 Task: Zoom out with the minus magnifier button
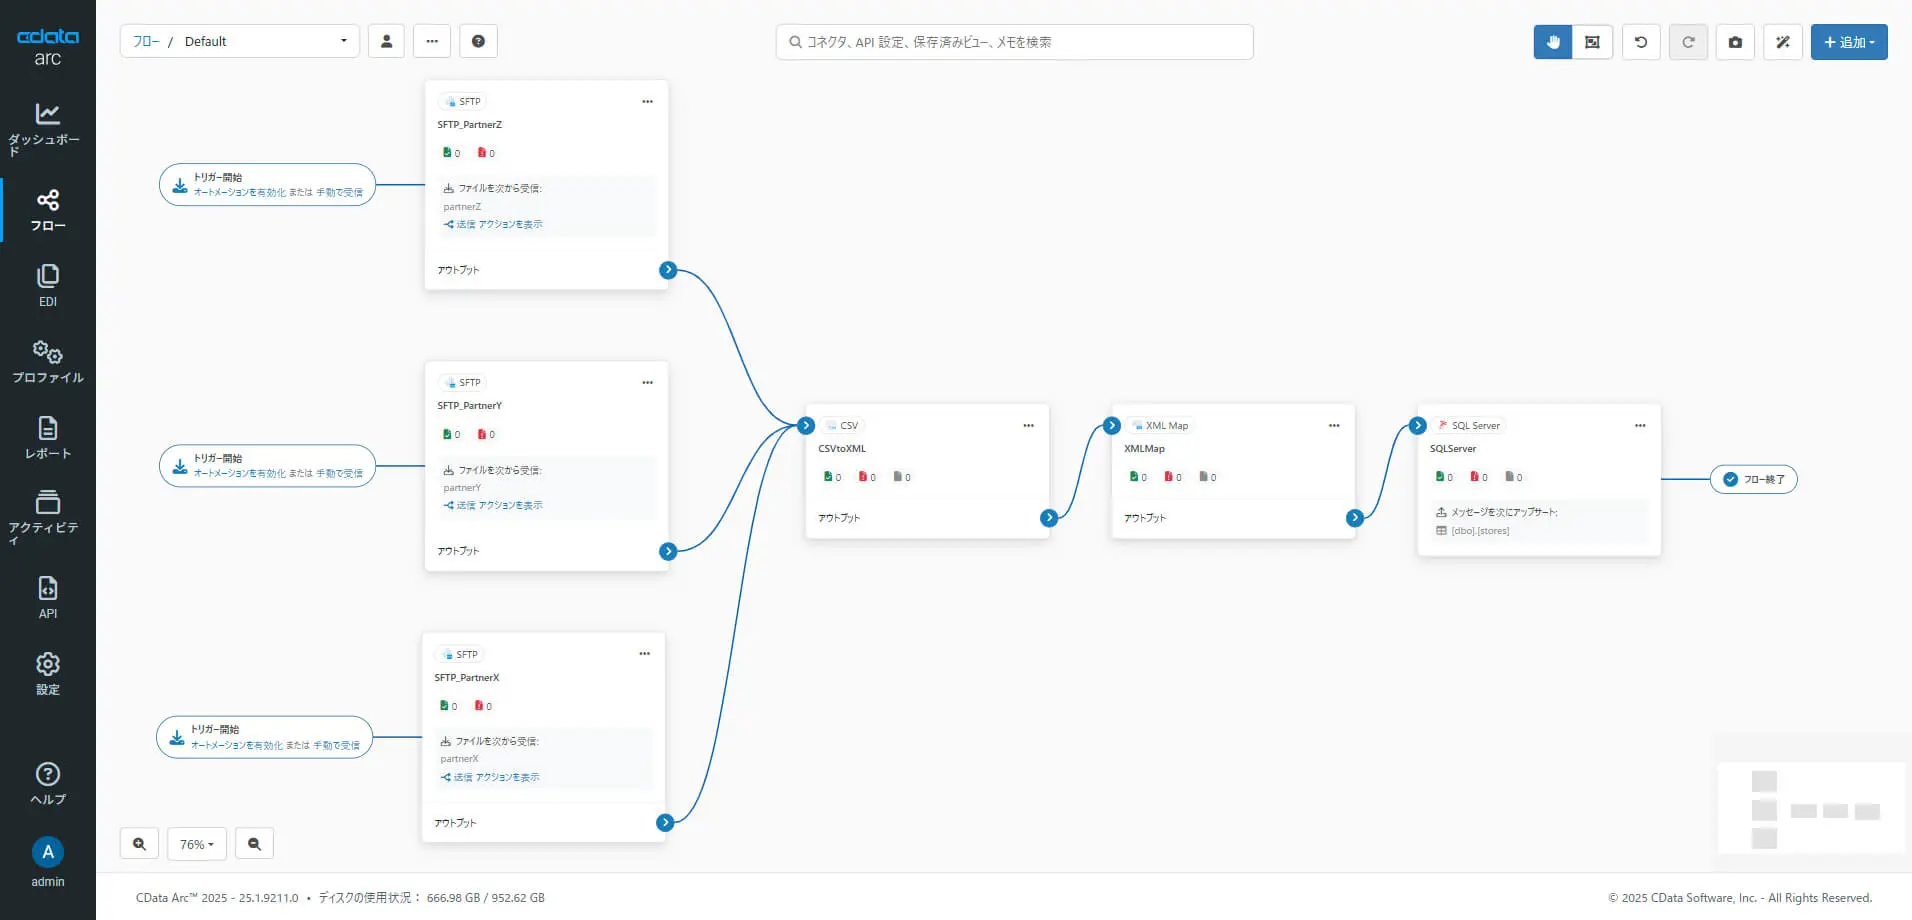point(254,844)
